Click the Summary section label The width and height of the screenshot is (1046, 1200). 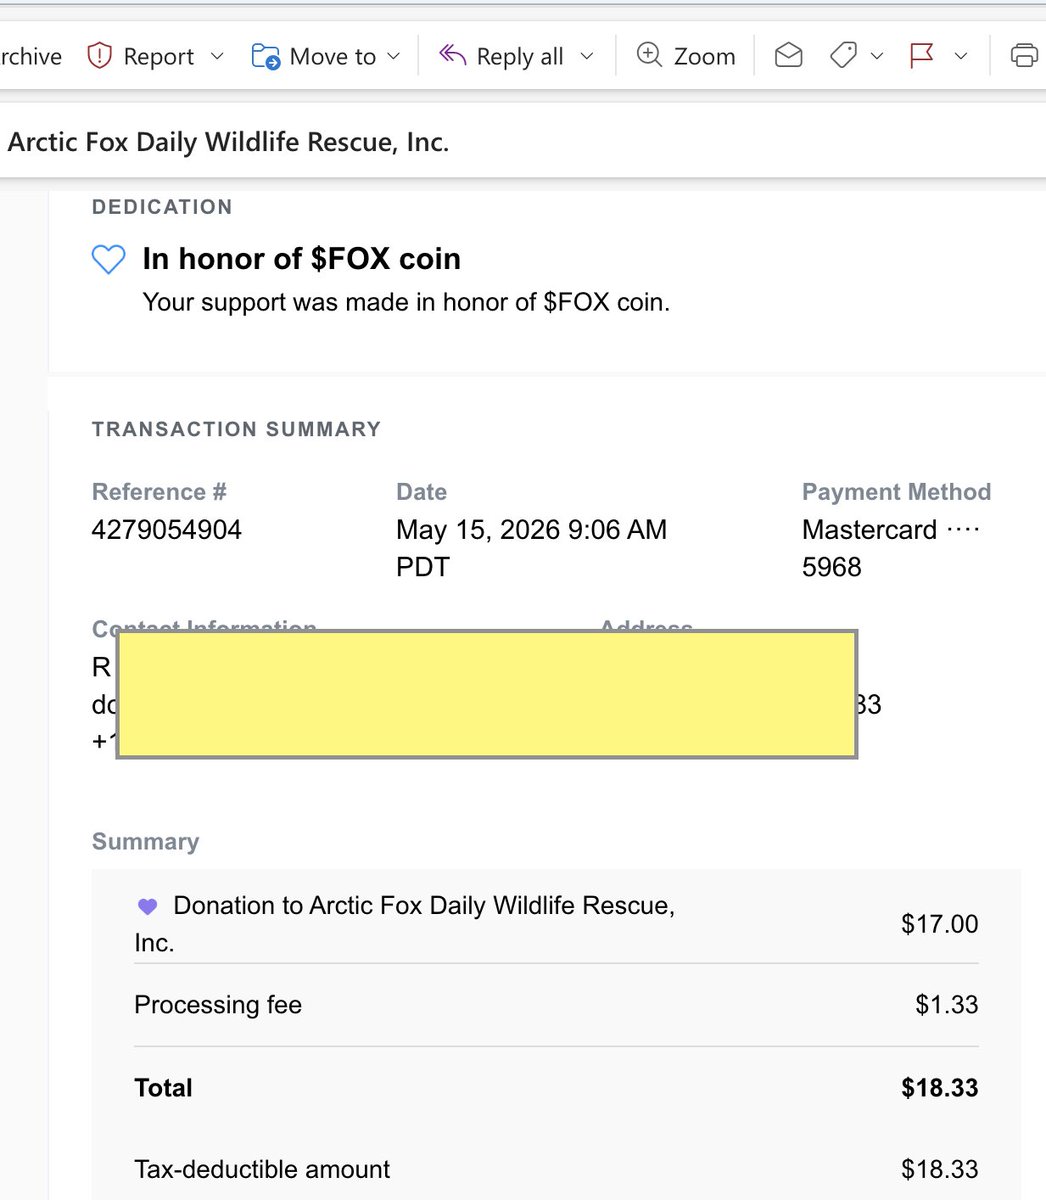point(145,842)
